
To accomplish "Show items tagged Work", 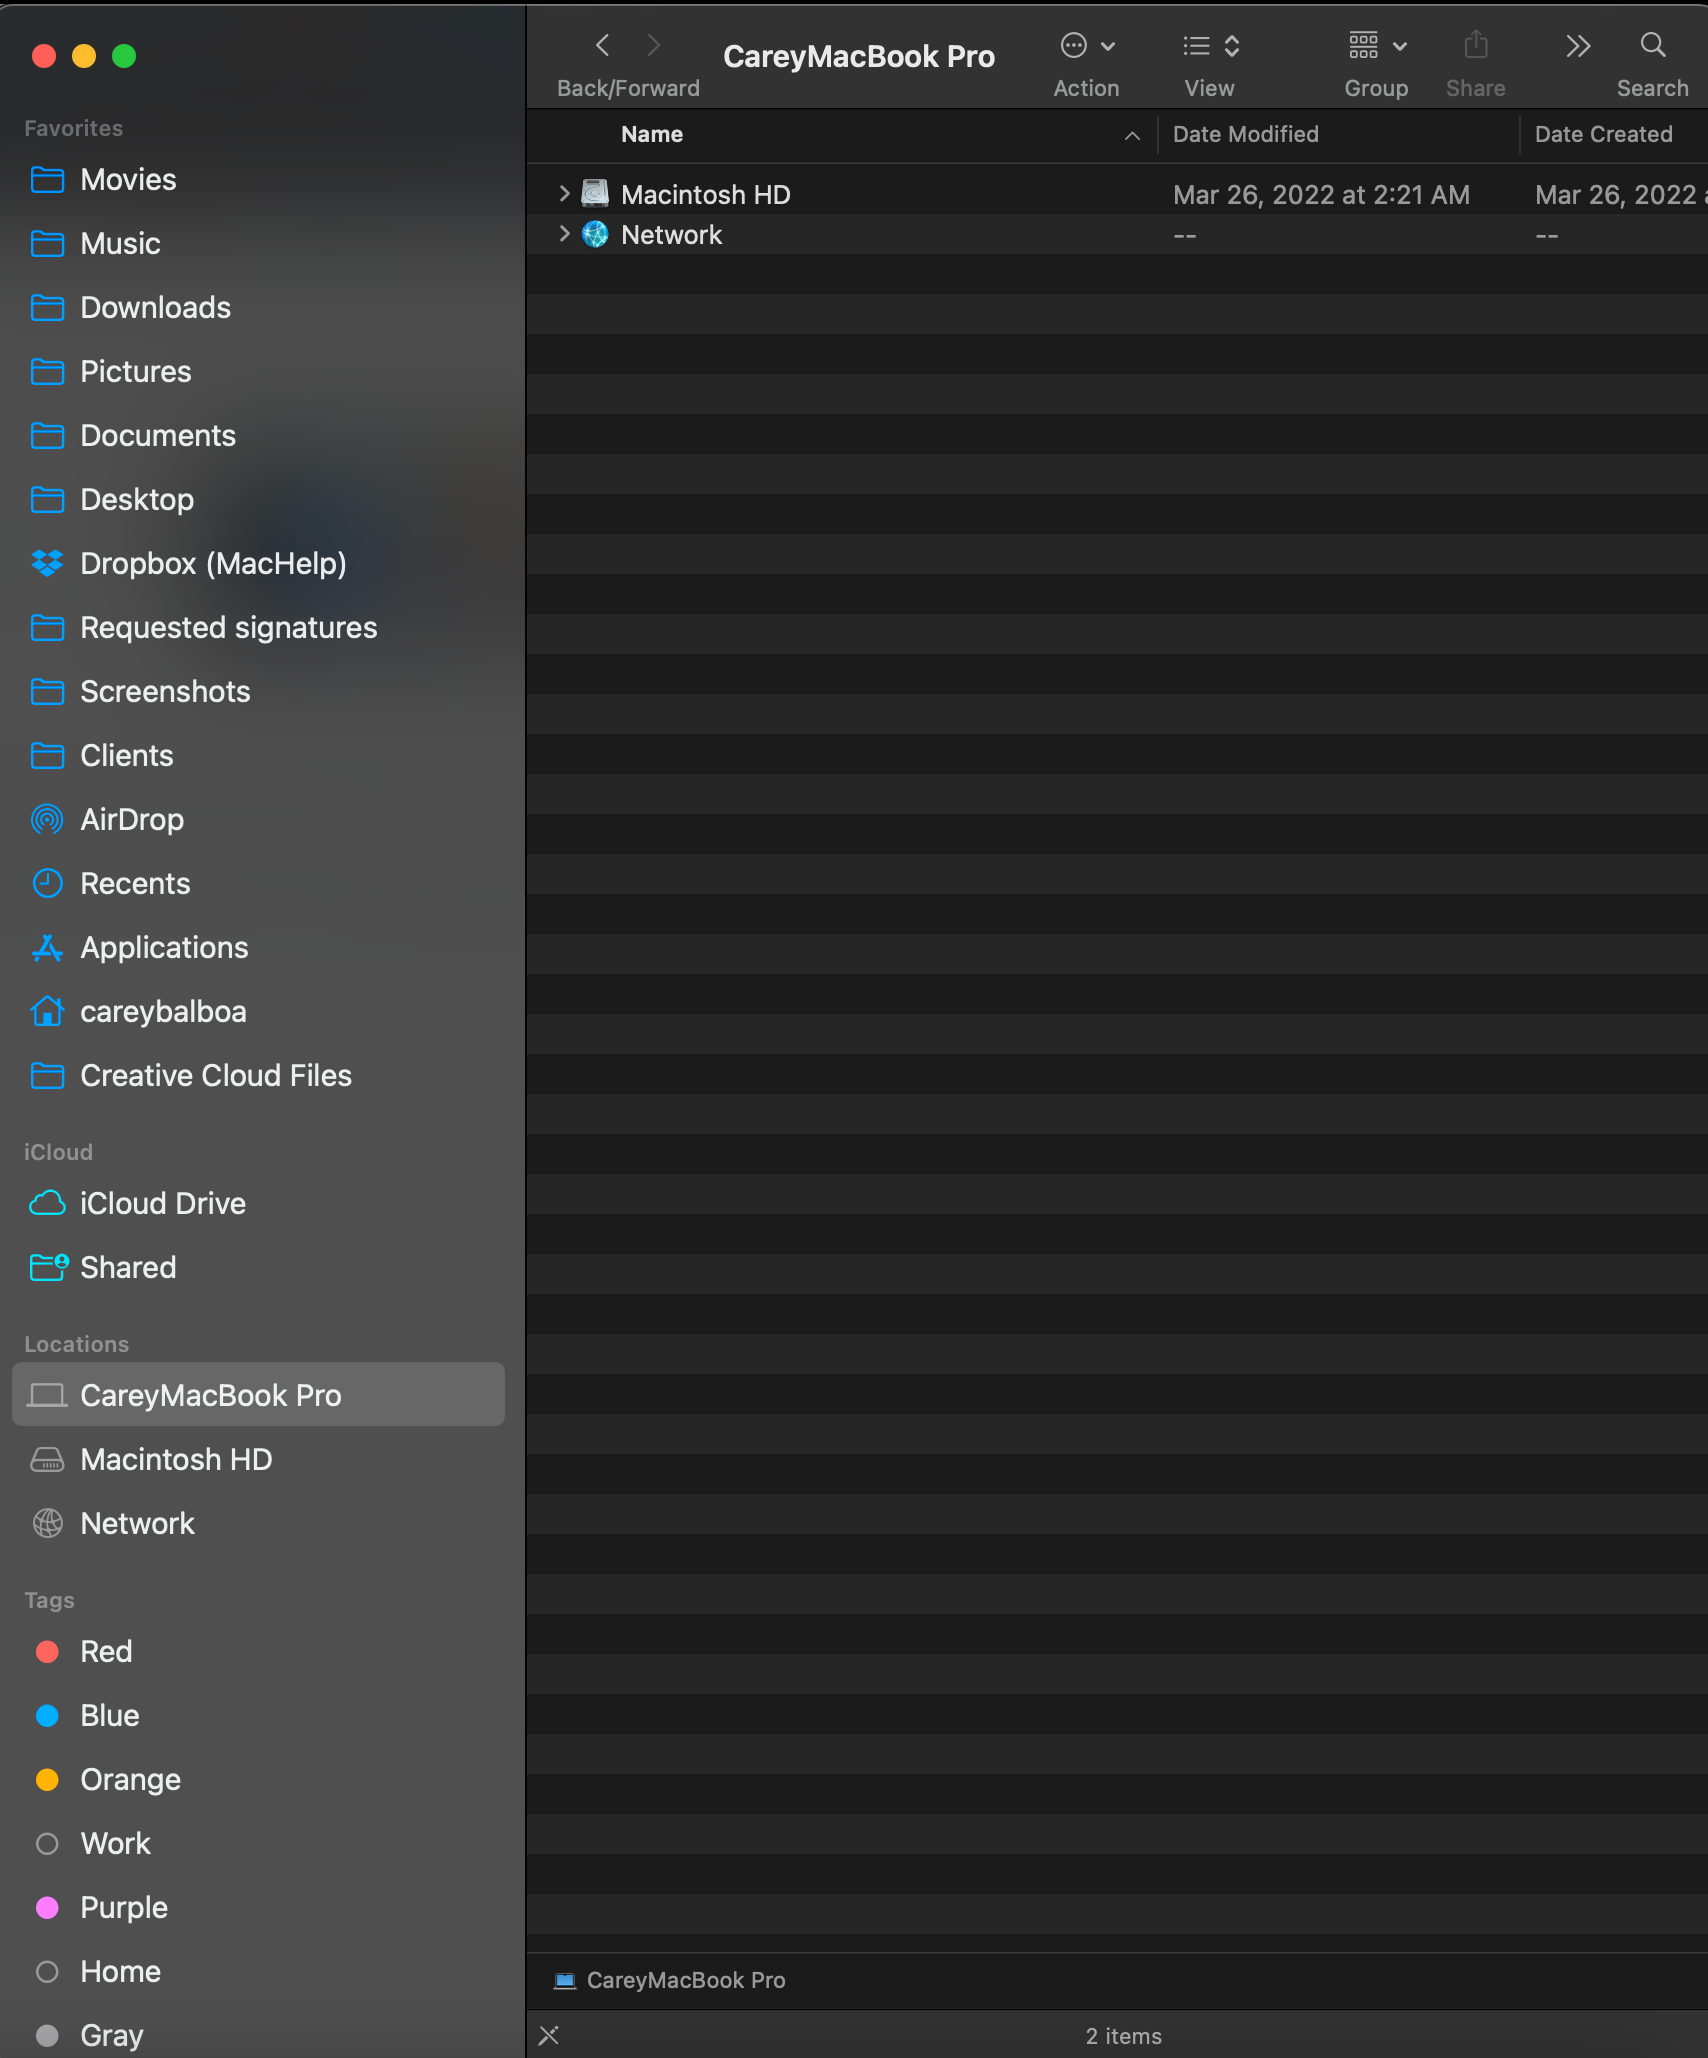I will click(258, 1844).
